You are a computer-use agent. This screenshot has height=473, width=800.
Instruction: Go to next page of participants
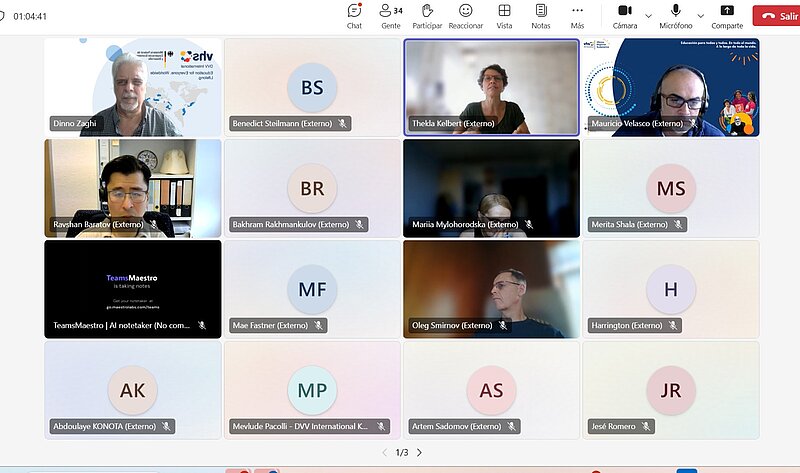(x=419, y=452)
